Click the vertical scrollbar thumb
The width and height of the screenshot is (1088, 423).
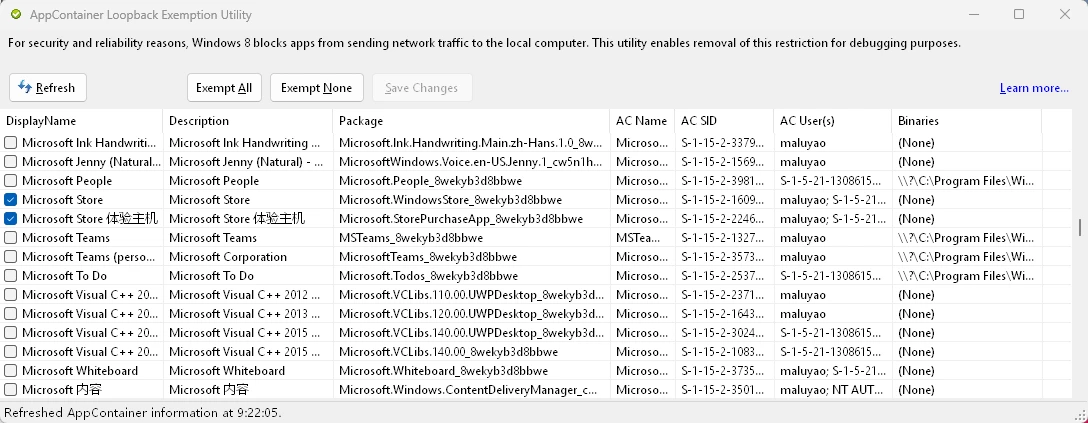[x=1079, y=227]
